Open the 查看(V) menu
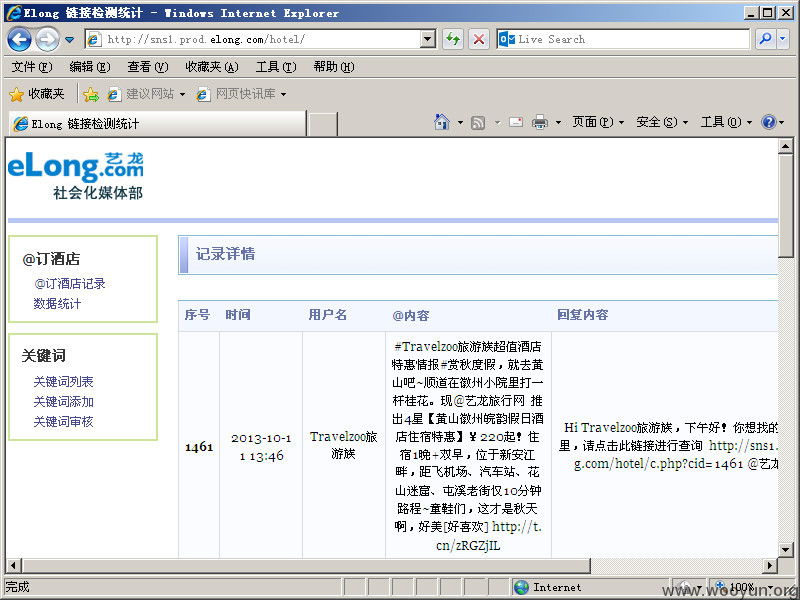This screenshot has width=800, height=600. click(x=147, y=67)
